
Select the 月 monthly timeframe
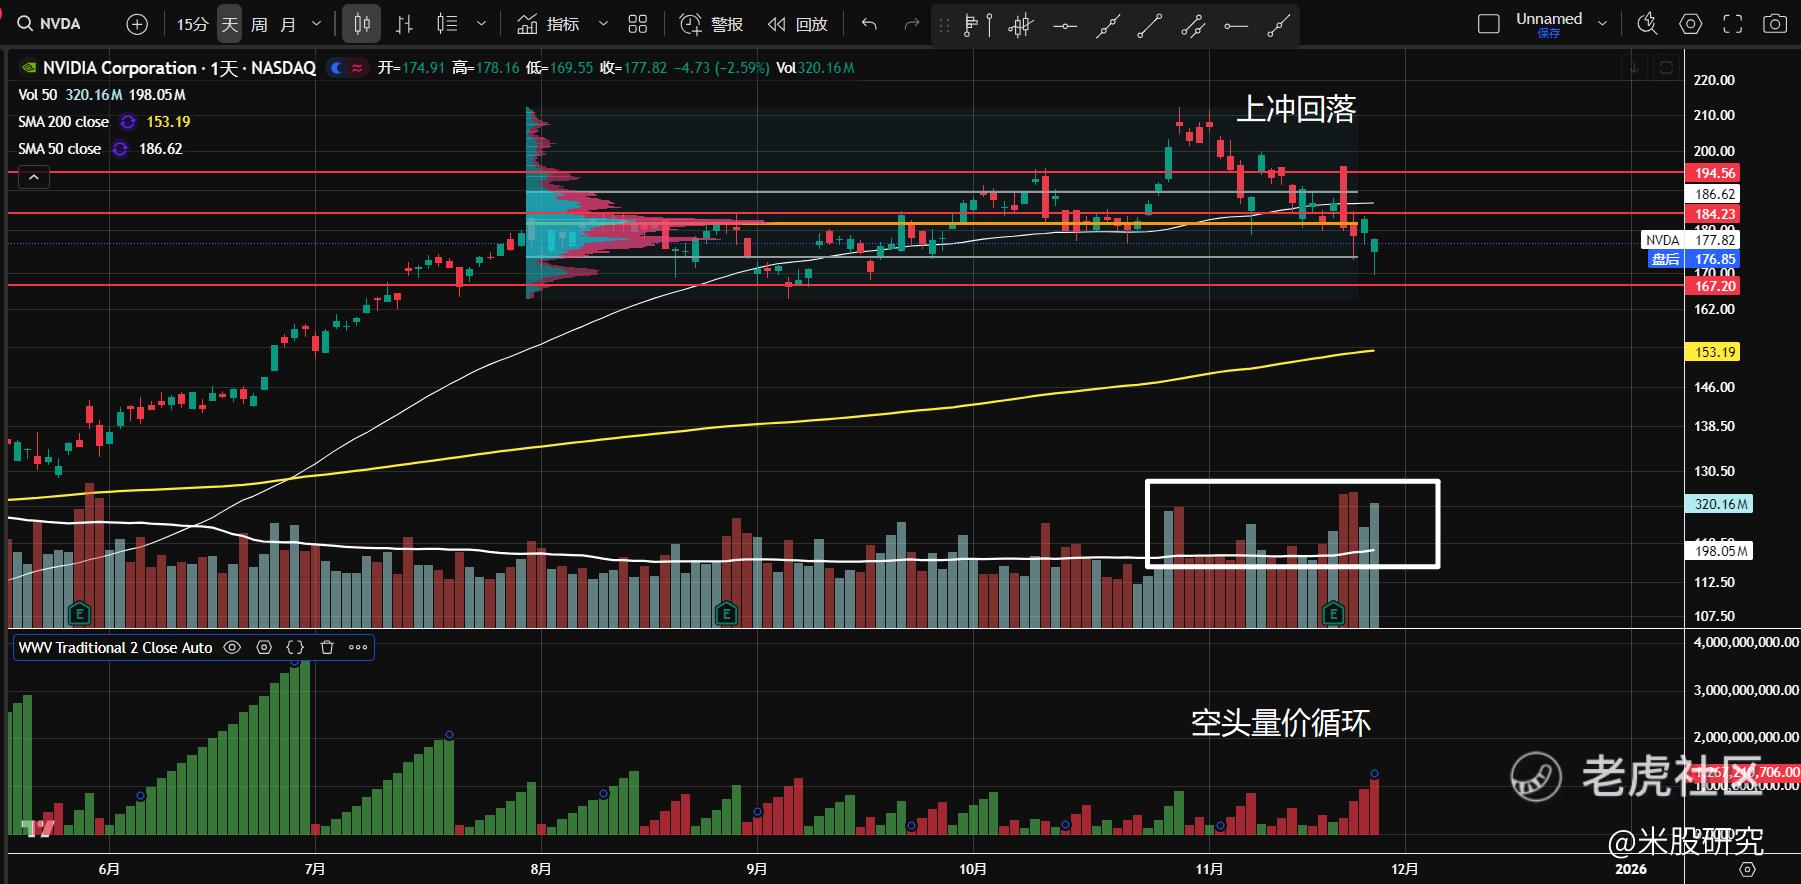(x=288, y=24)
